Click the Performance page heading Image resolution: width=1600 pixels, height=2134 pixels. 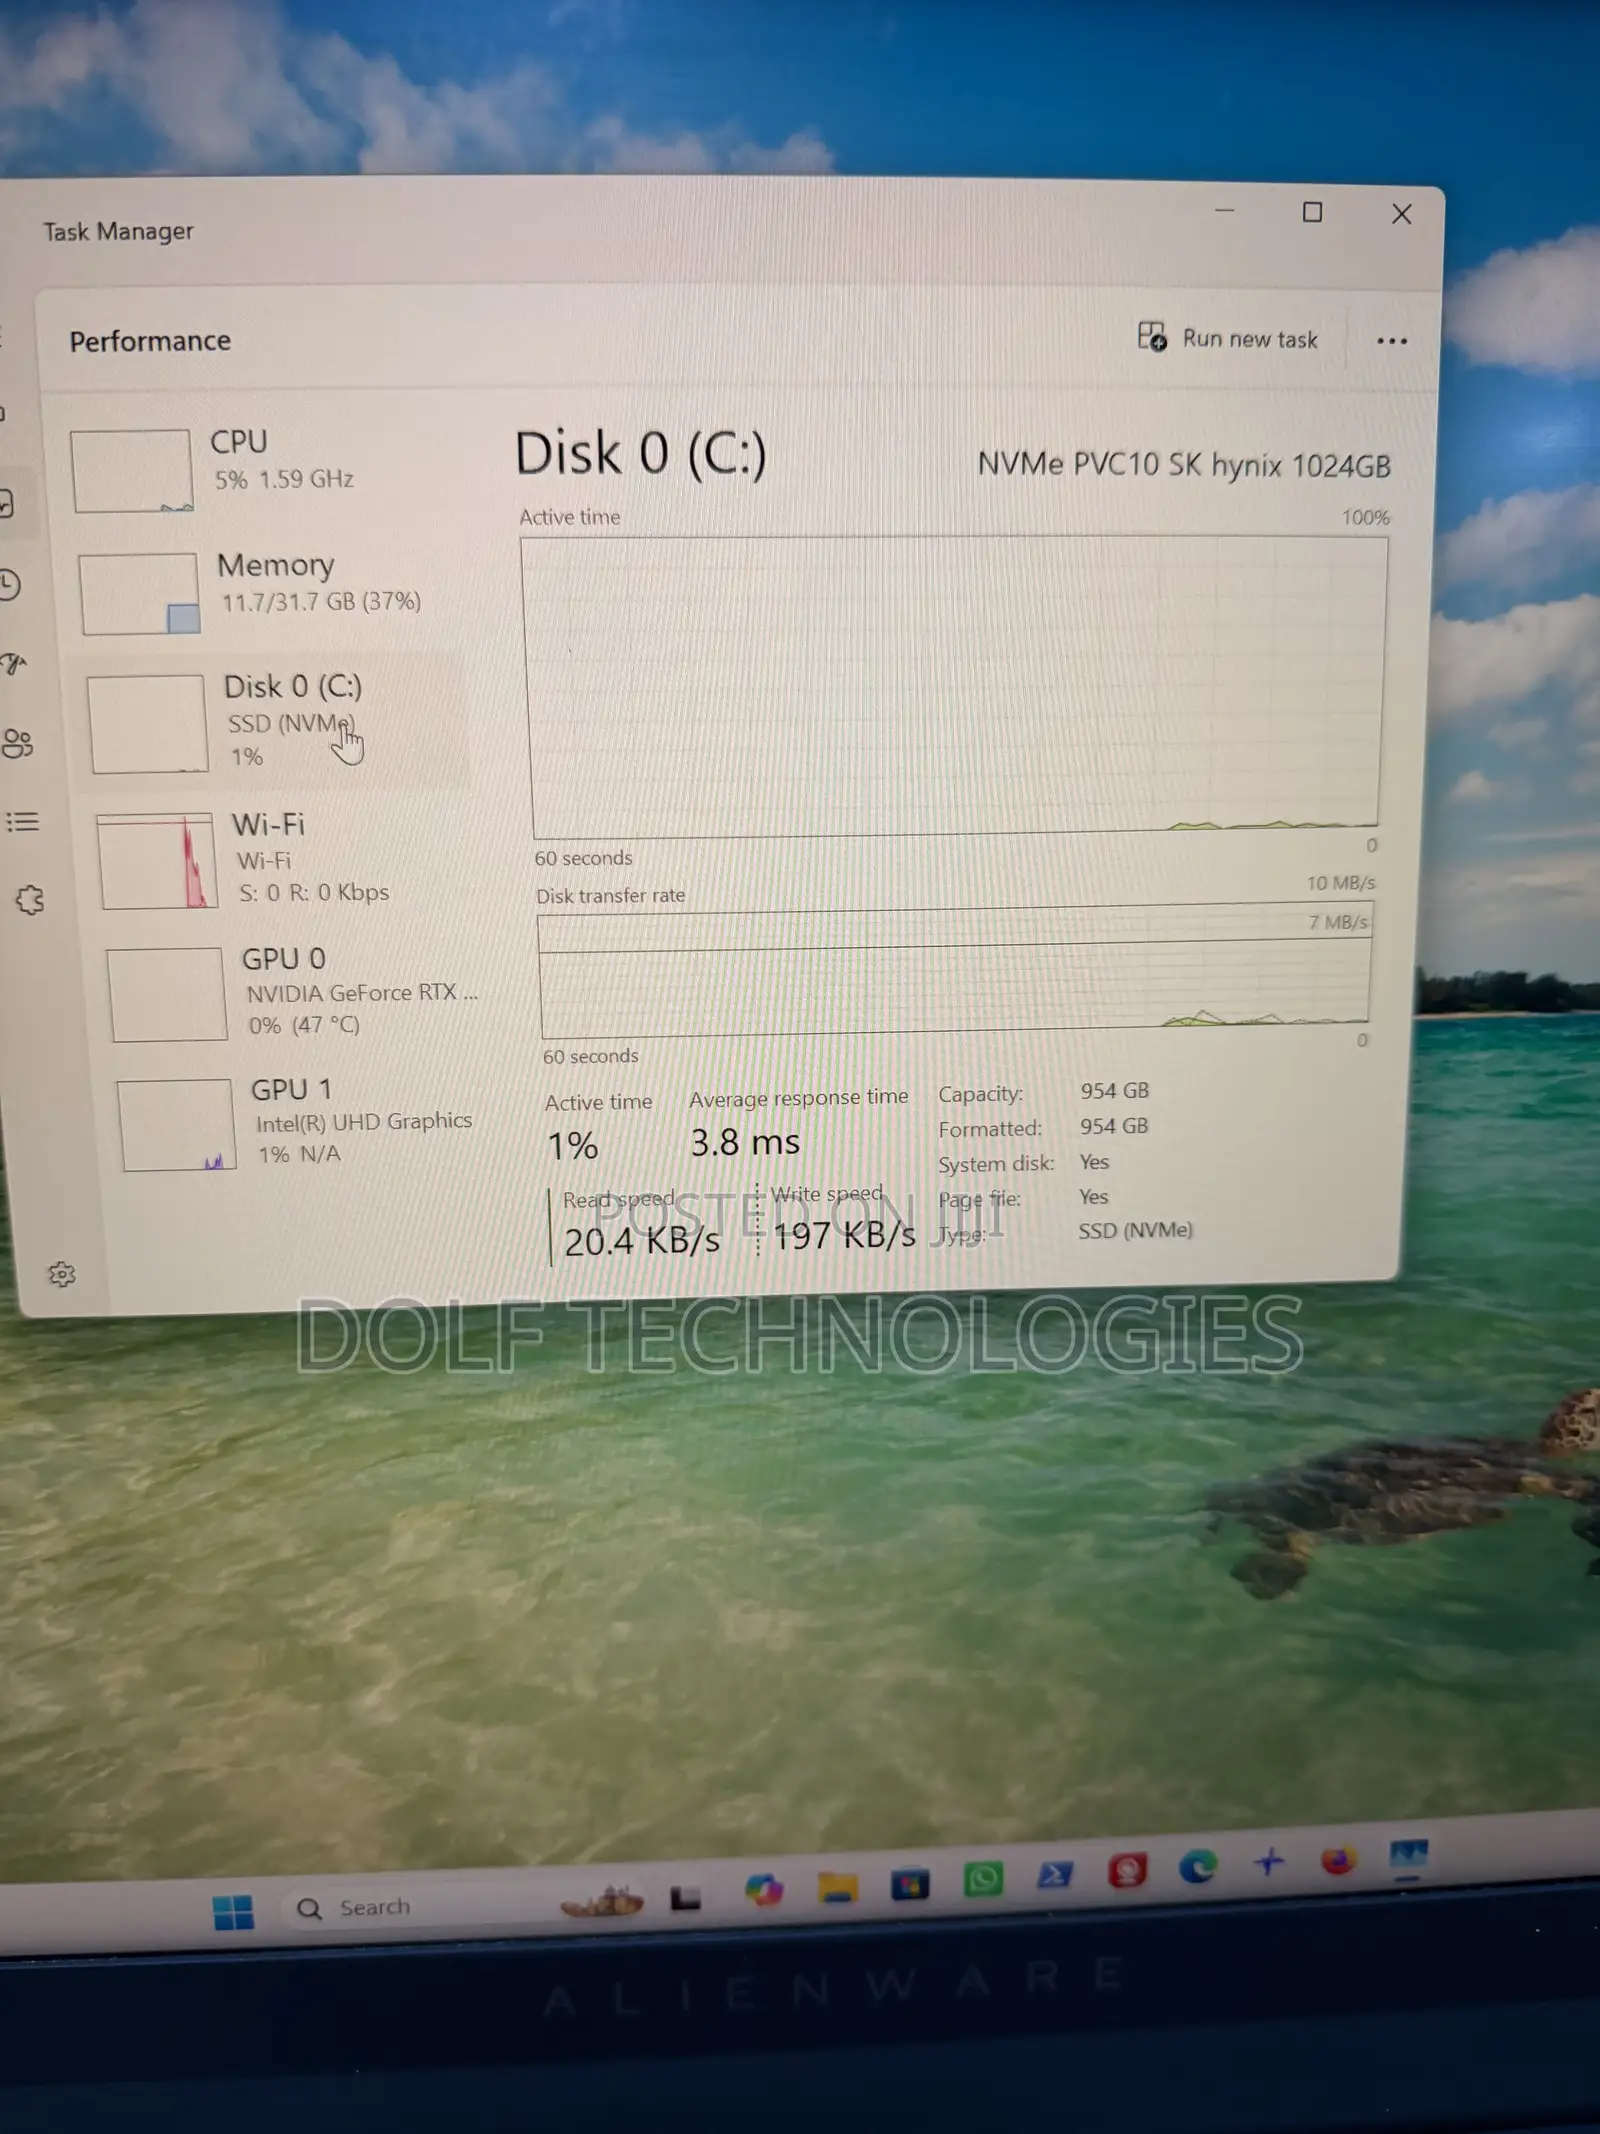pos(150,341)
